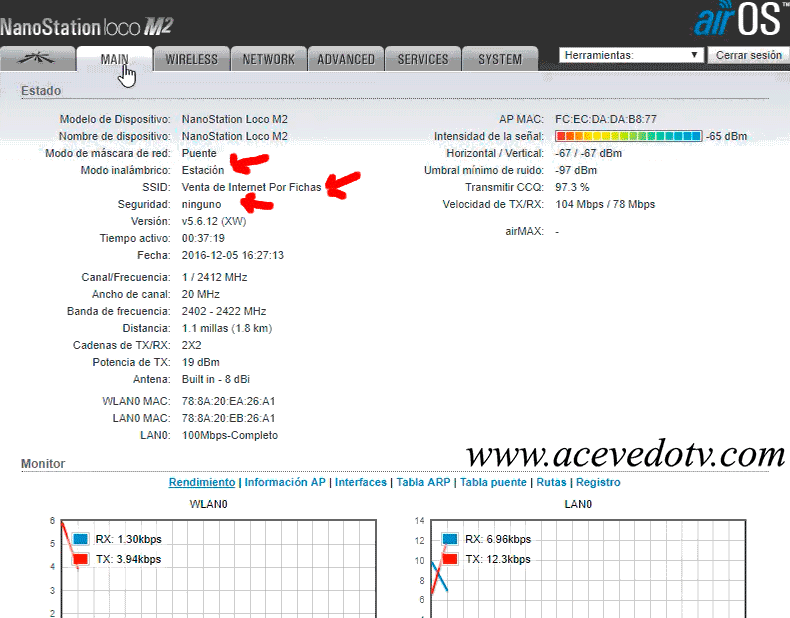Click the LAN0 throughput graph title
The height and width of the screenshot is (618, 790).
578,504
